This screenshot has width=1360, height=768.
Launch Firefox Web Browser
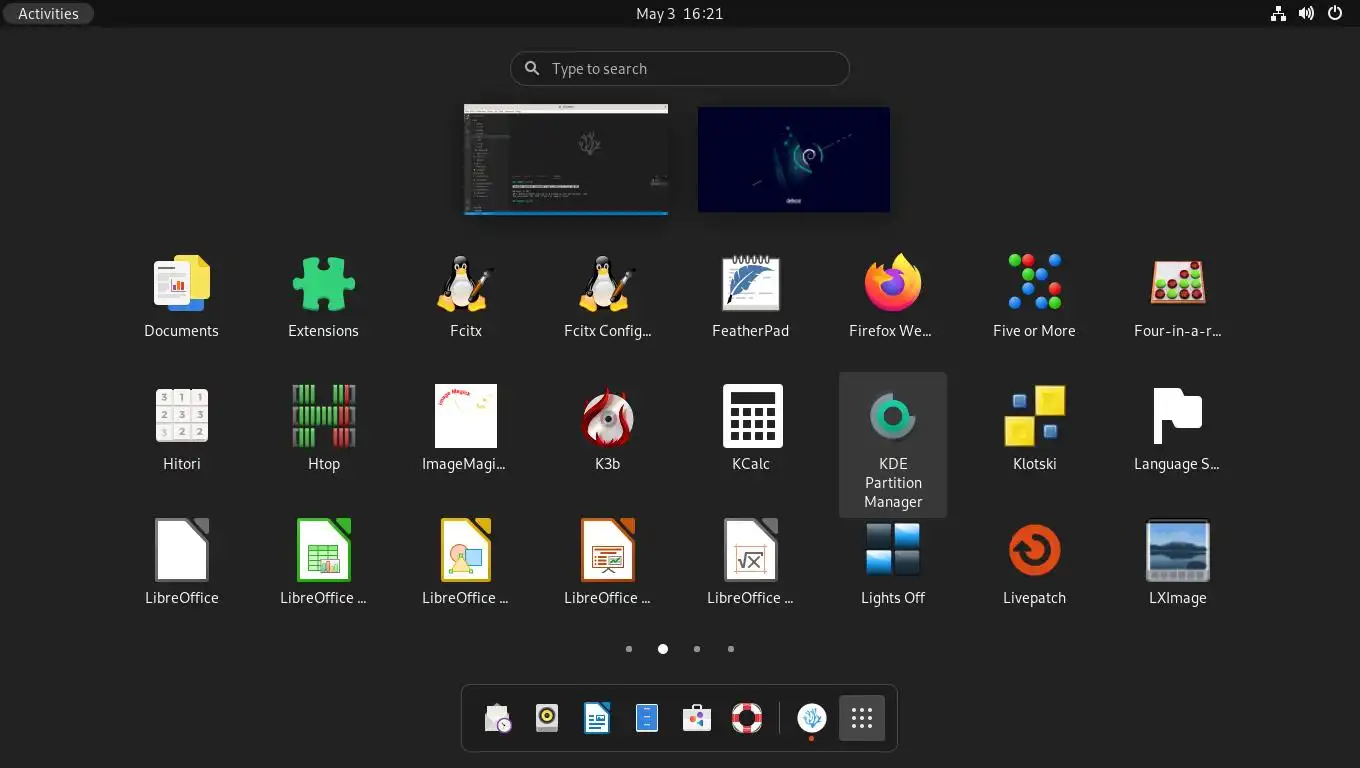coord(892,295)
